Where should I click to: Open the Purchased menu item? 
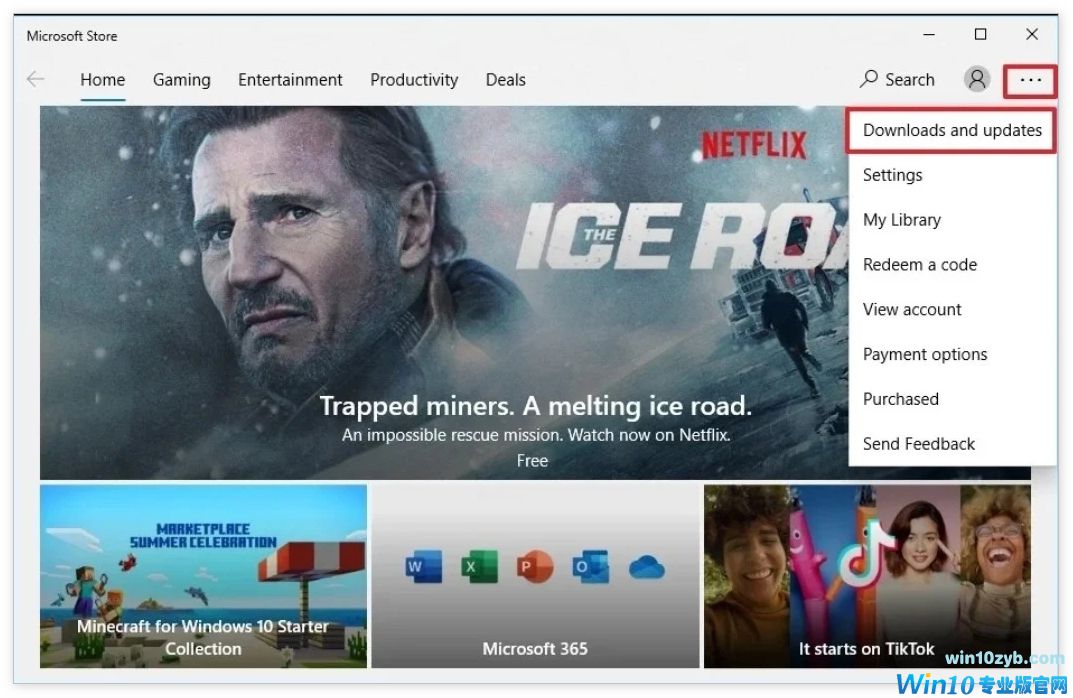pos(951,399)
